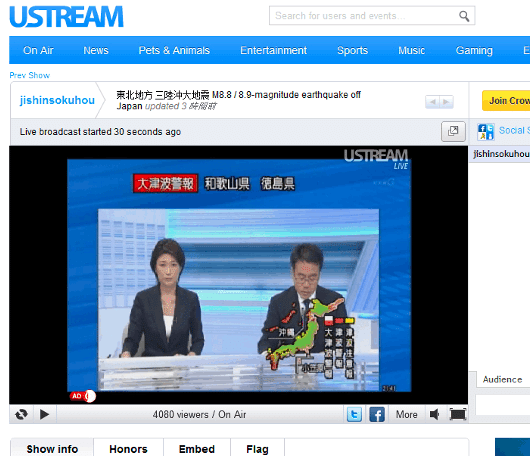
Task: Click the USTREAM LIVE watermark logo in player
Action: (x=376, y=159)
